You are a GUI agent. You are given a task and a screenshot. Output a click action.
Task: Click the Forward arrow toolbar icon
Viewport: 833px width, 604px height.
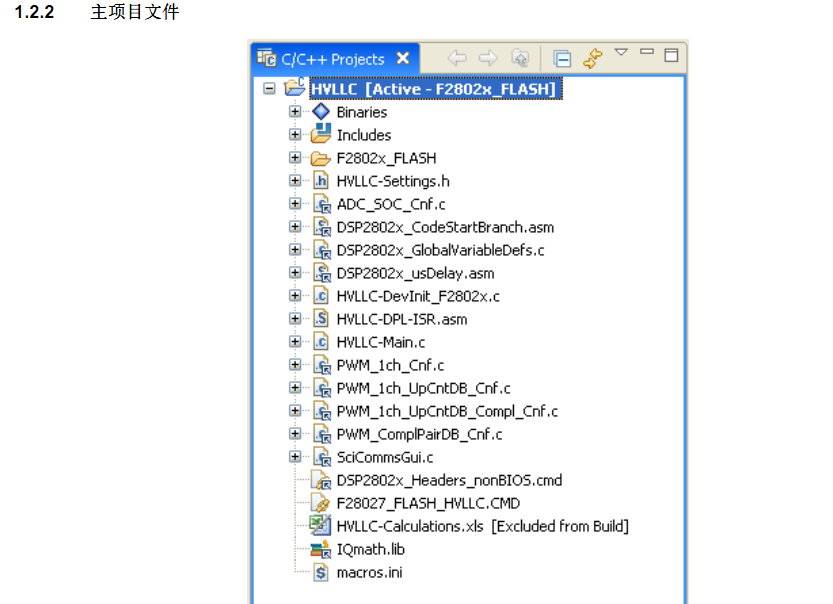(488, 58)
